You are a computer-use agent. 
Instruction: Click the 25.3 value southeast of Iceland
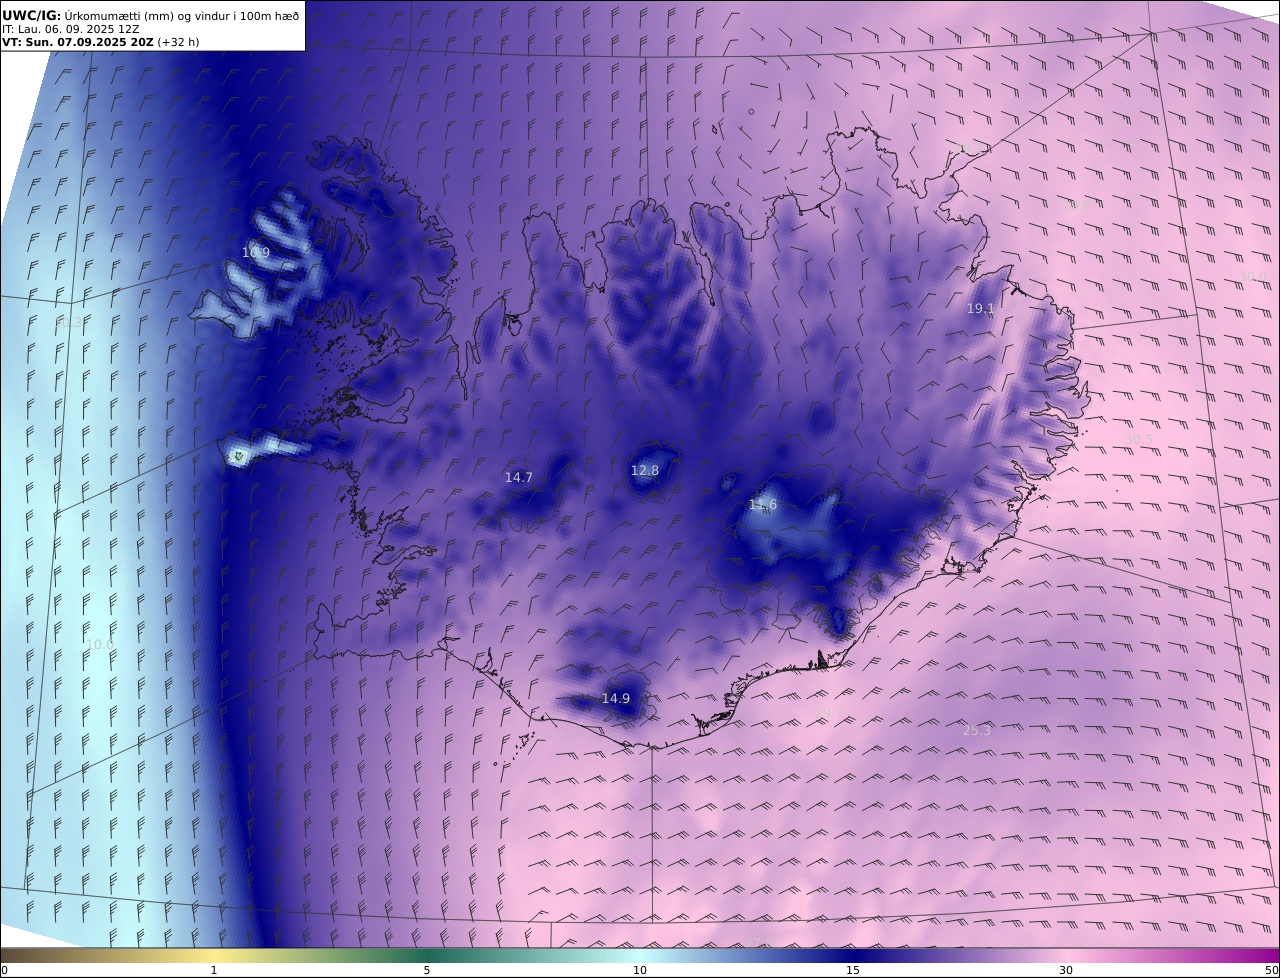pos(977,731)
